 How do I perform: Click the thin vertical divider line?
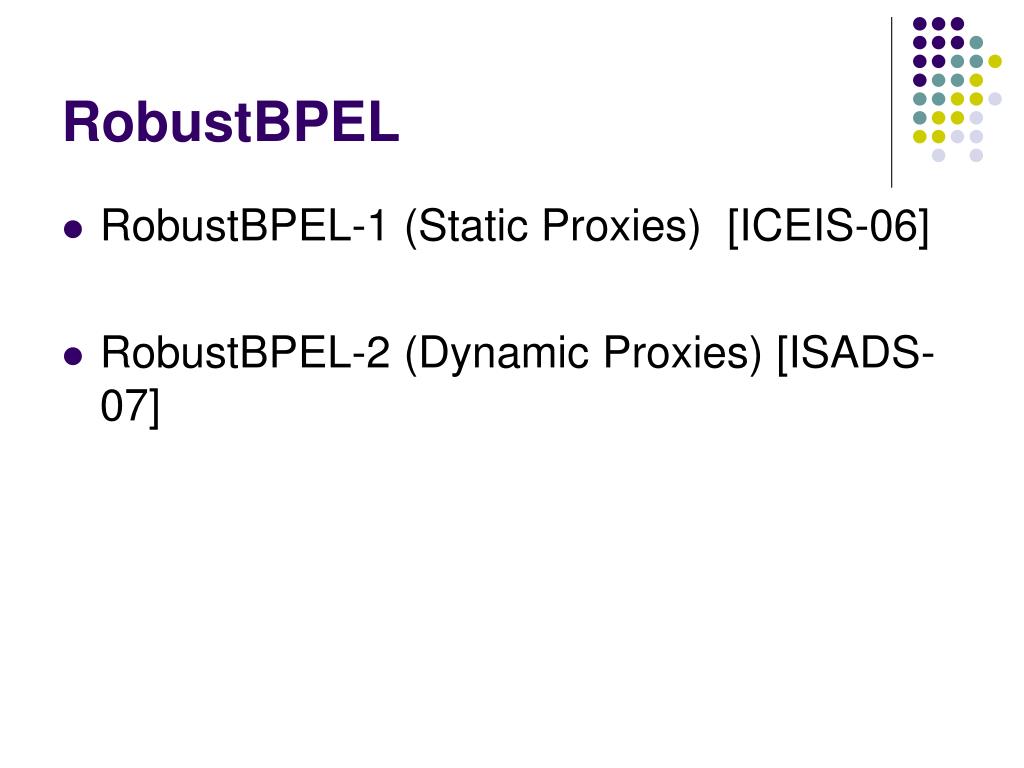click(x=891, y=103)
